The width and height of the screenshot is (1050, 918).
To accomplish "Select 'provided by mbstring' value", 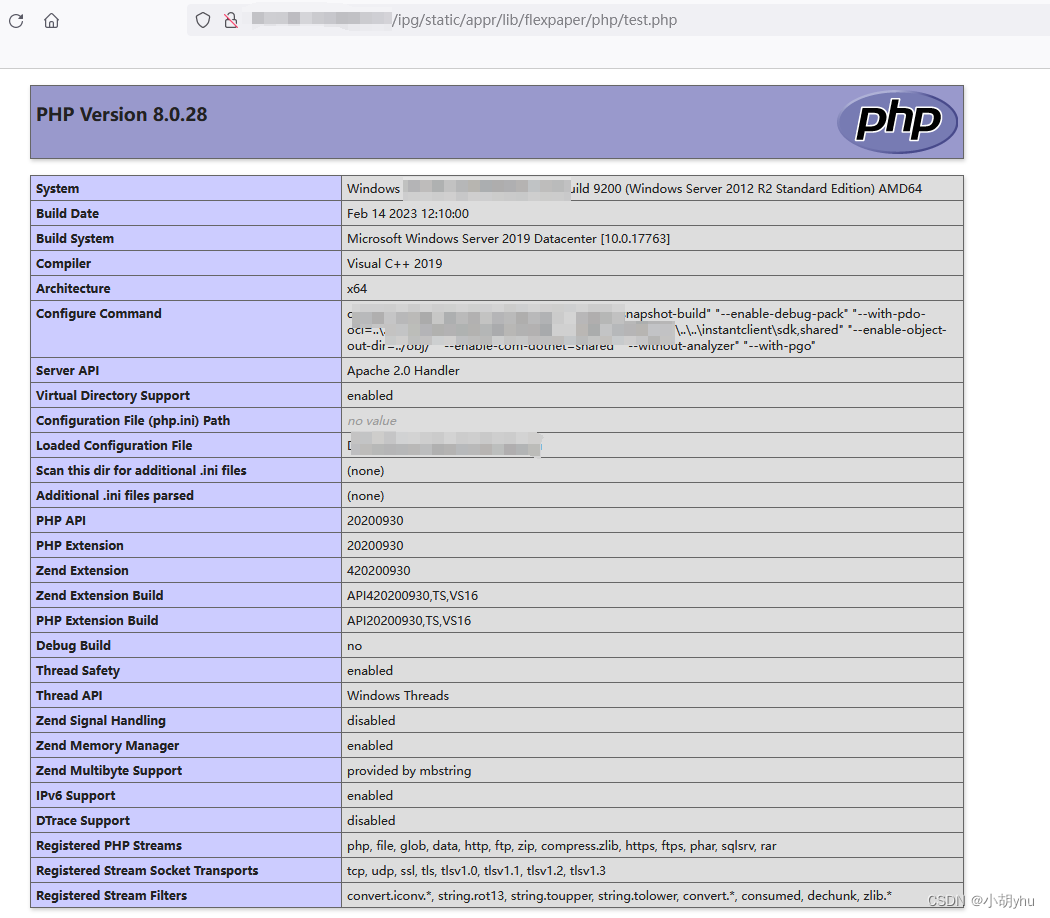I will (x=409, y=771).
